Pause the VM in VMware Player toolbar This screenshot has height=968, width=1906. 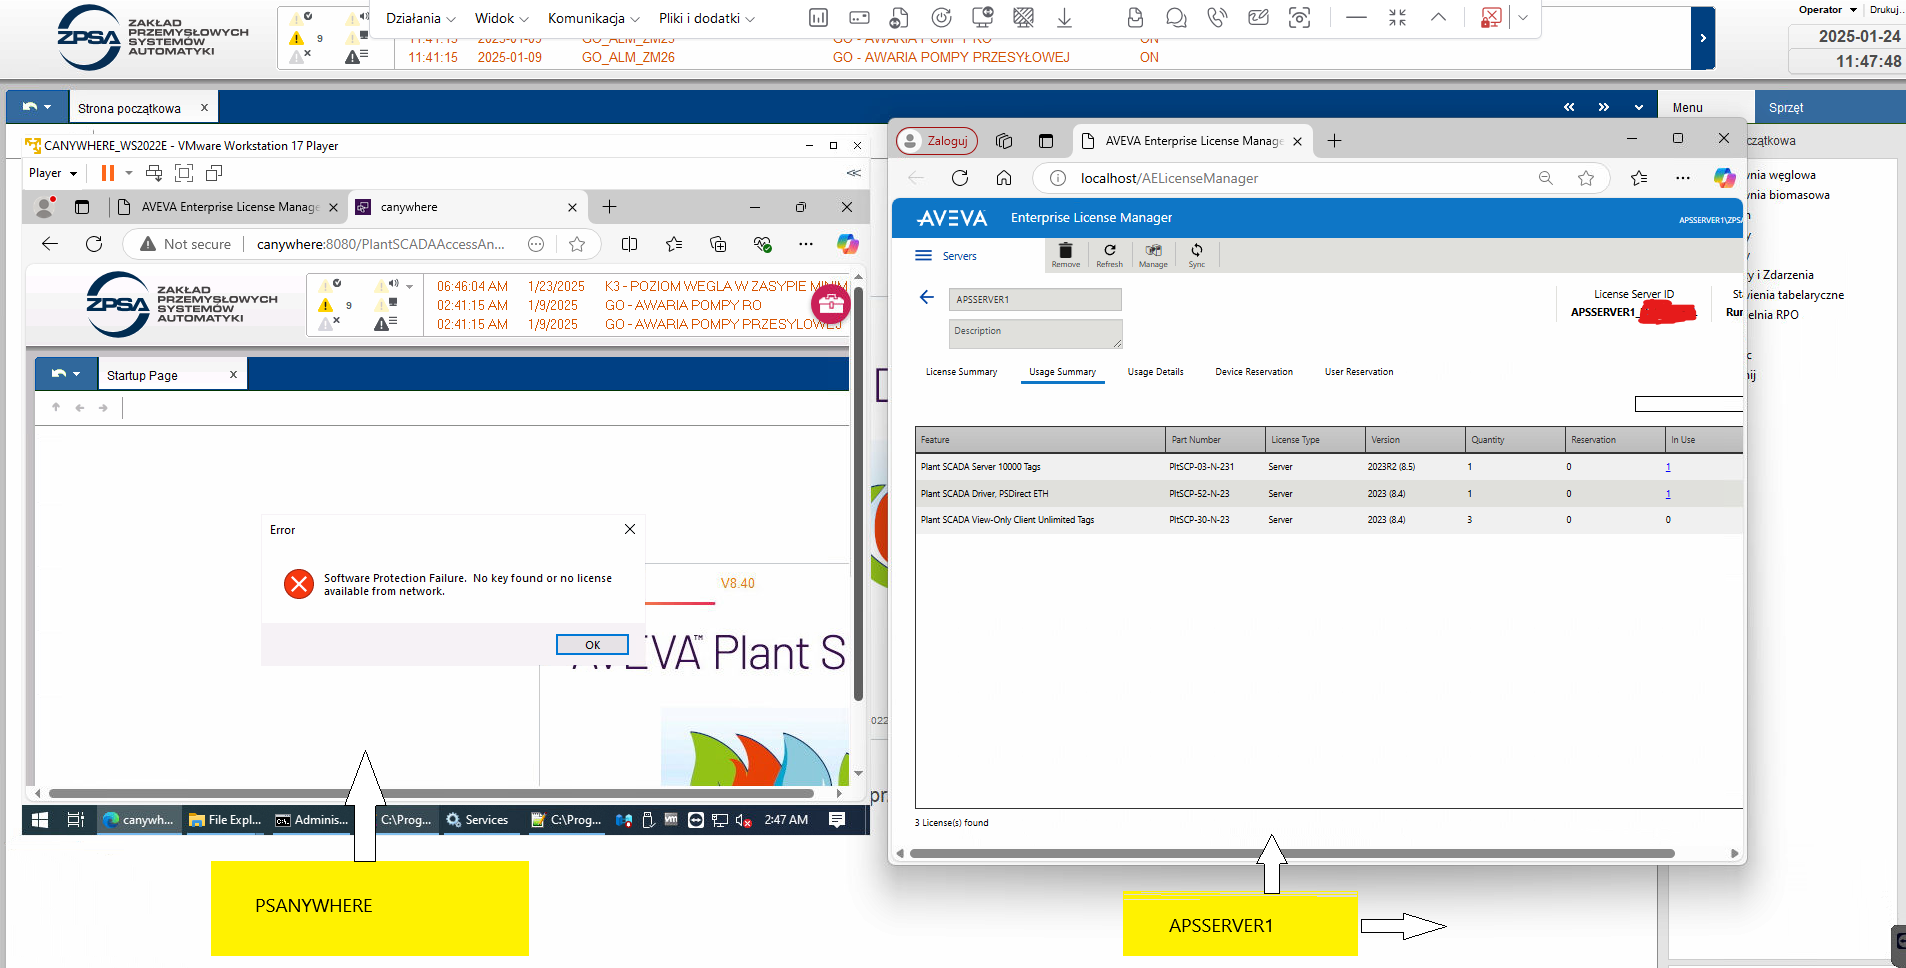point(108,173)
